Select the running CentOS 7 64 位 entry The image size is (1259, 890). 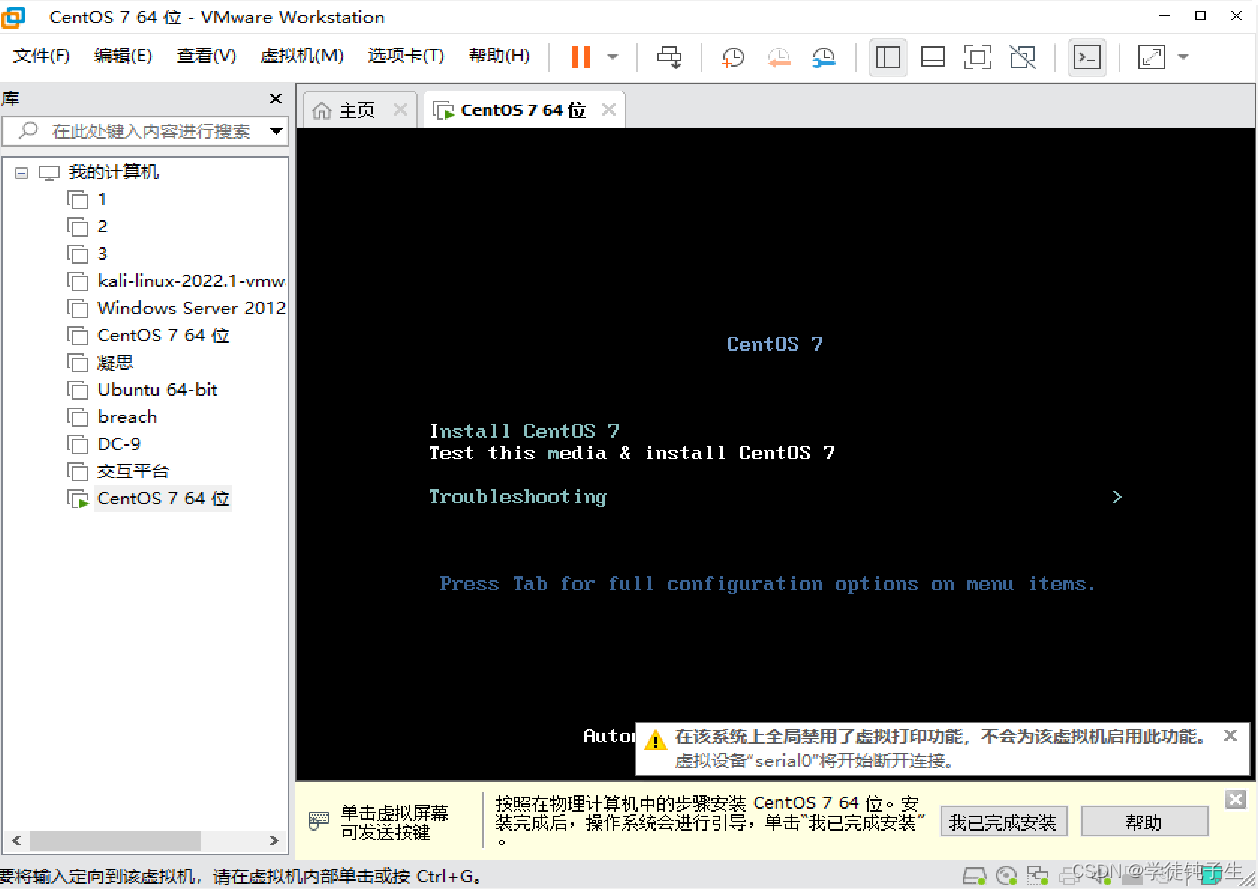coord(164,498)
